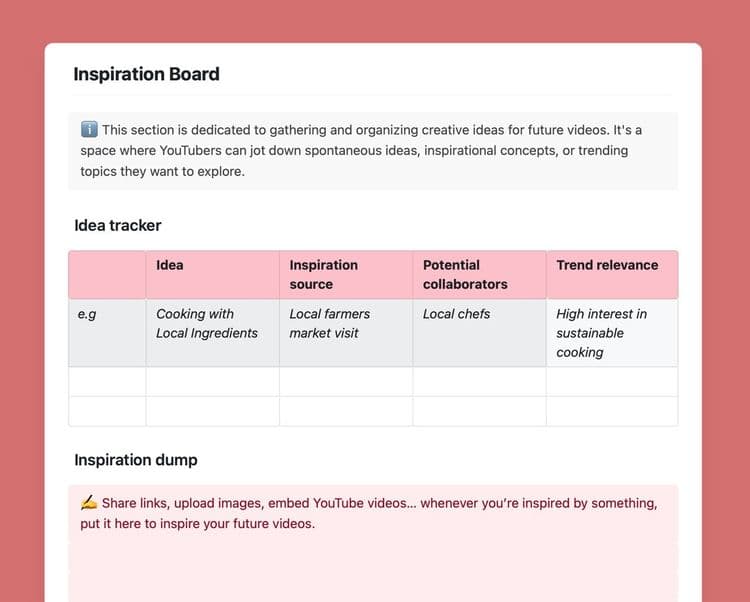Click the empty Idea cell below the example row
The height and width of the screenshot is (602, 750).
(212, 382)
